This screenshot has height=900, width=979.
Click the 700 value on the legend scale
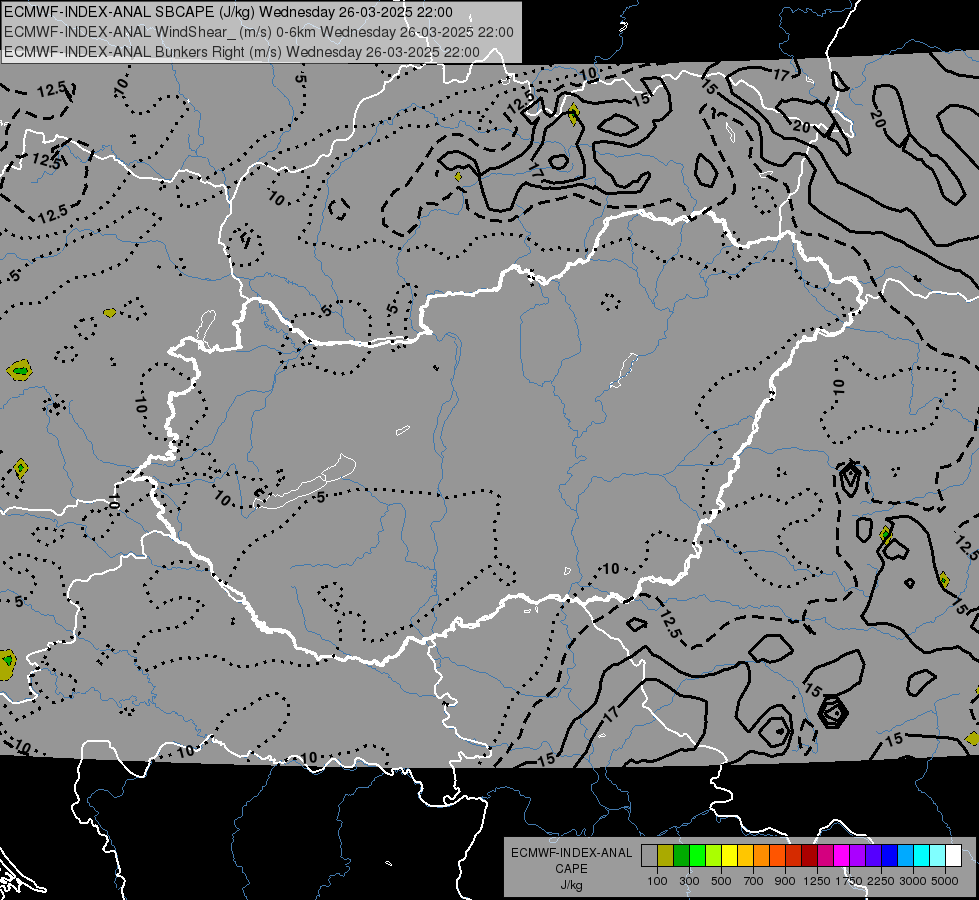pos(754,881)
